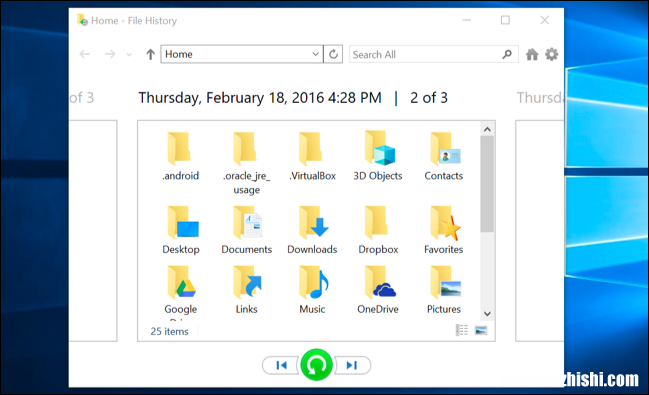Click the Back navigation arrow
The image size is (649, 395).
[85, 54]
